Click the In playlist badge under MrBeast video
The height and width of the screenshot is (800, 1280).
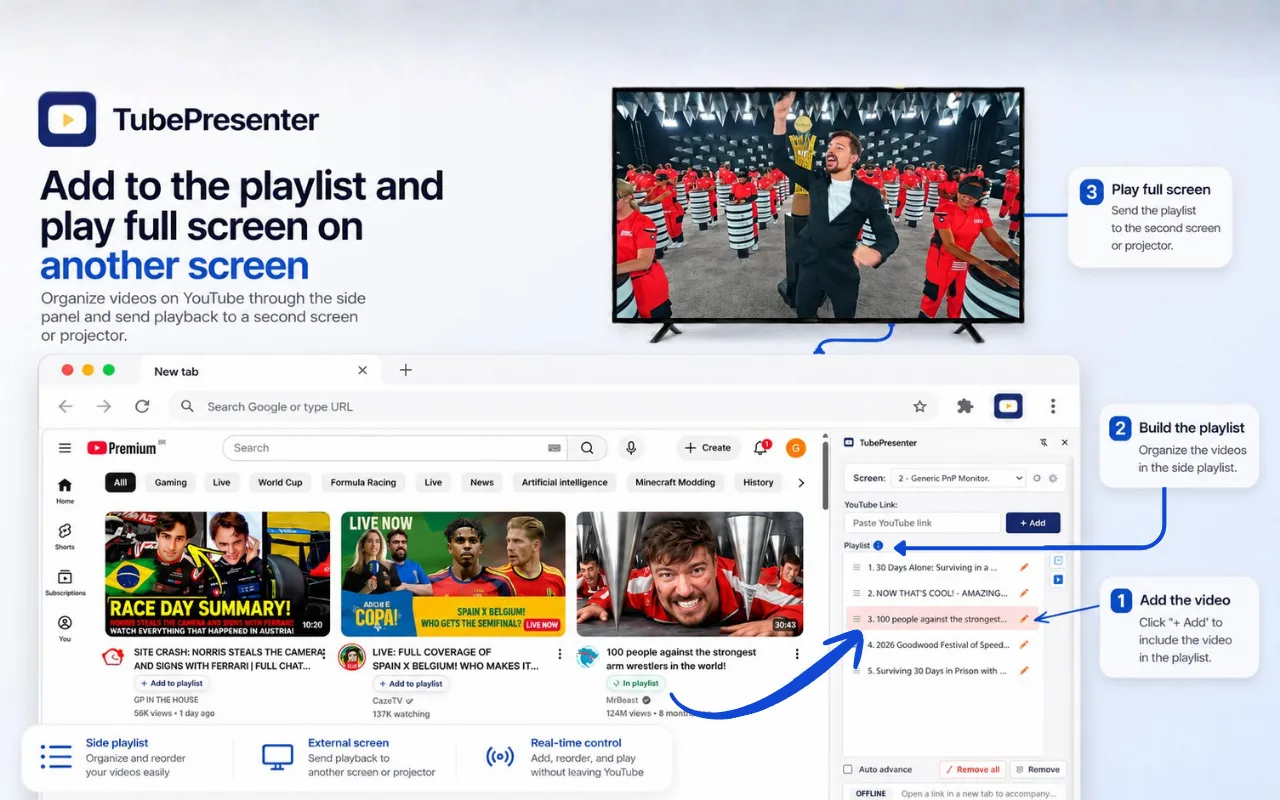point(636,683)
